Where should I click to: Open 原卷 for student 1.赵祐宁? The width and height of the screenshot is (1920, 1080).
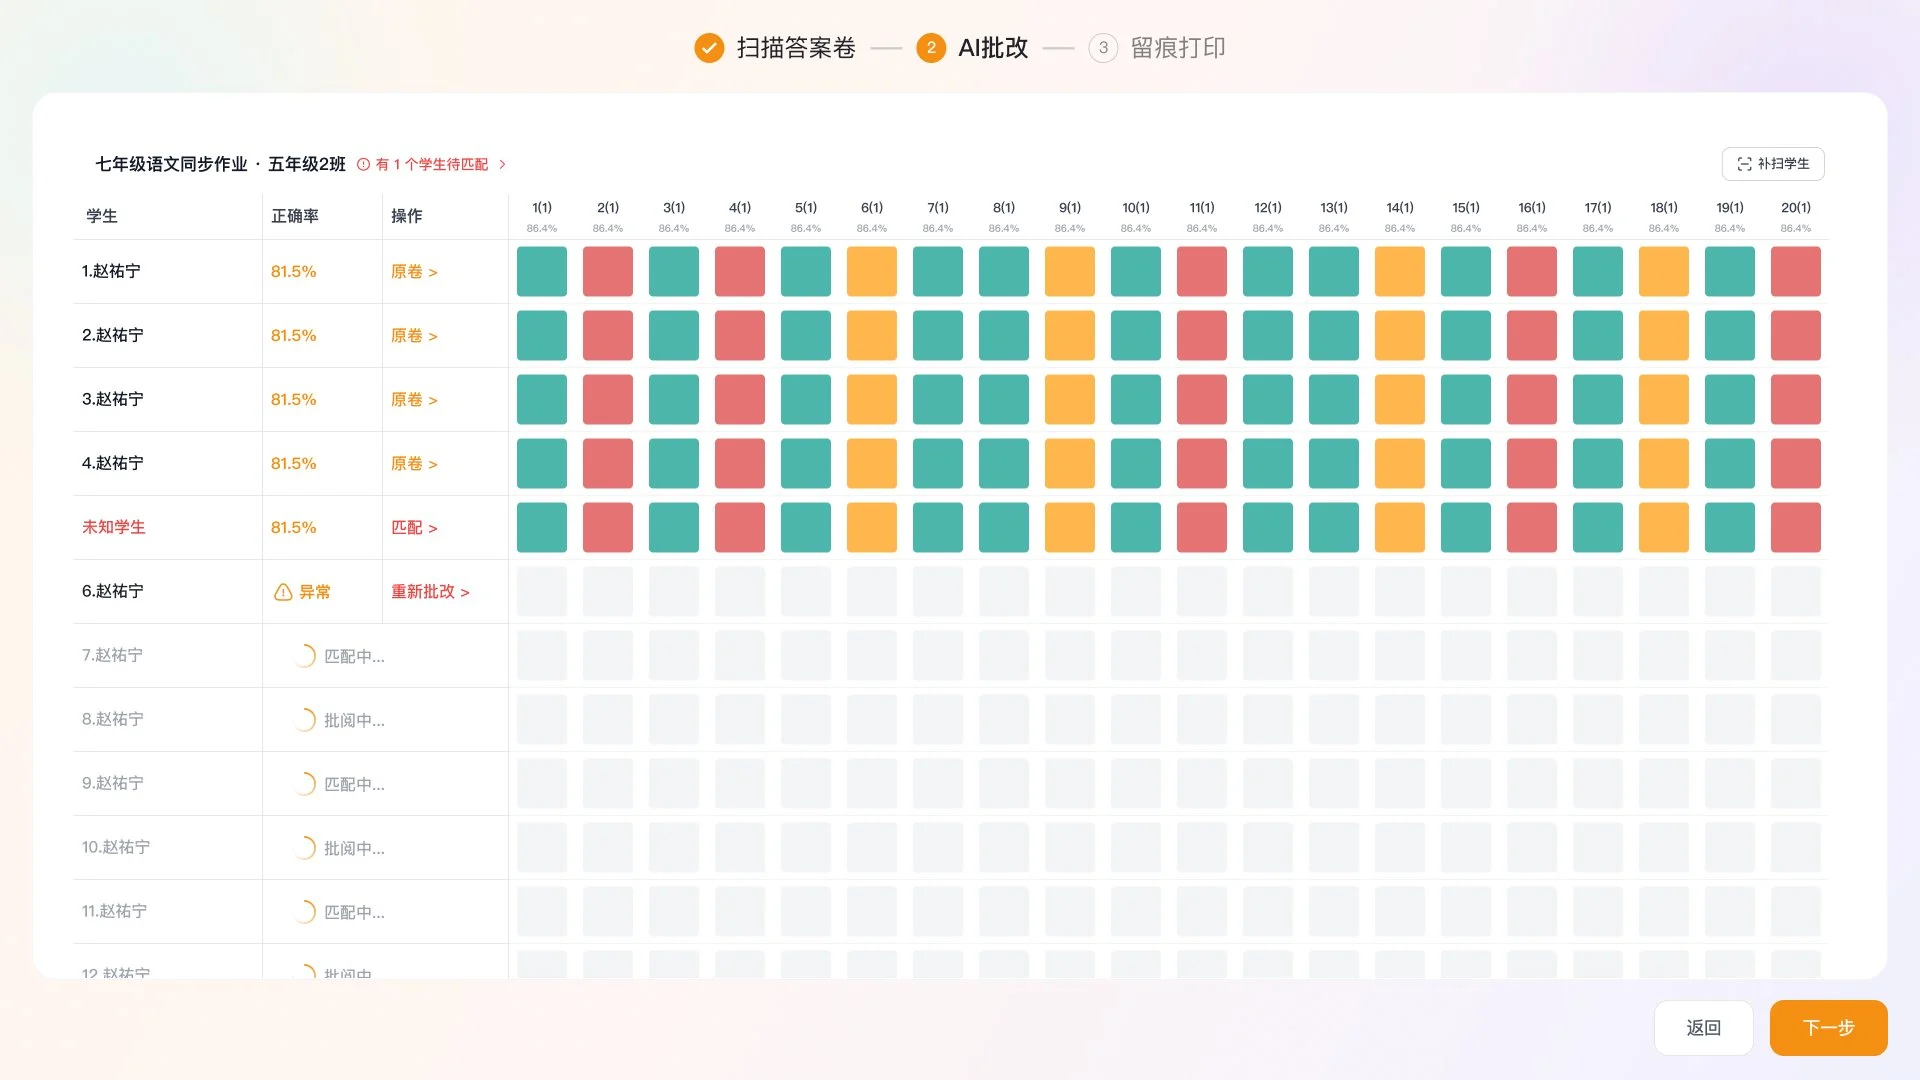coord(414,272)
